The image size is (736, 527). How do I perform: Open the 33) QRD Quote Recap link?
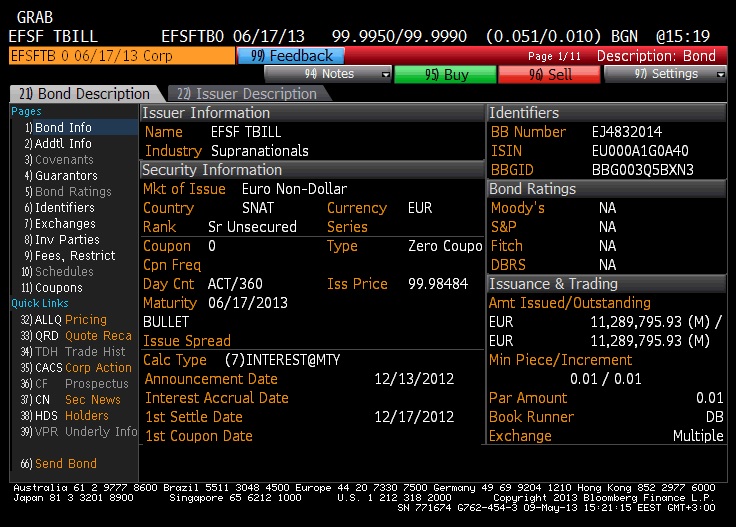(76, 336)
